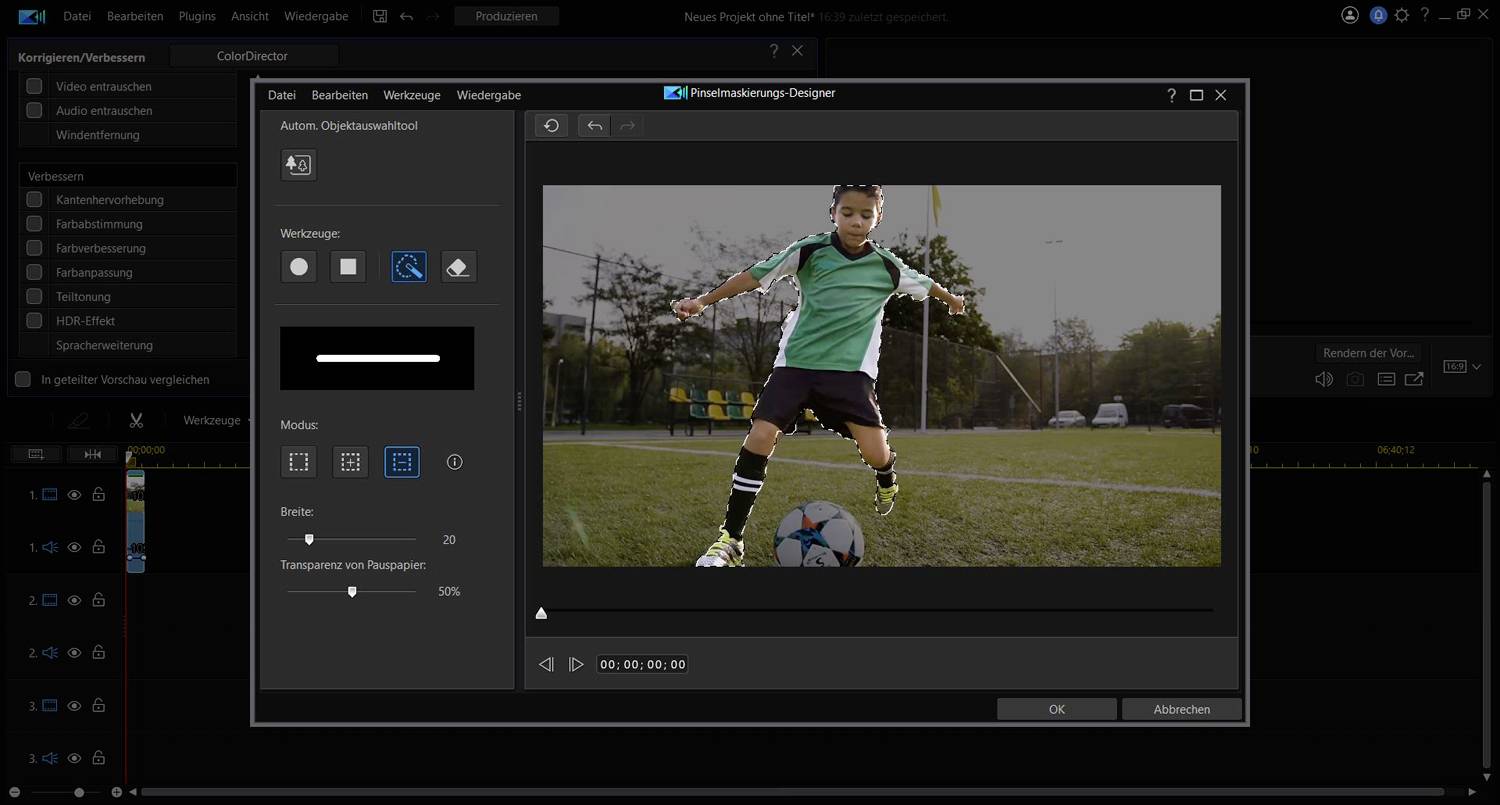This screenshot has height=805, width=1500.
Task: Adjust the Breite slider handle
Action: tap(309, 538)
